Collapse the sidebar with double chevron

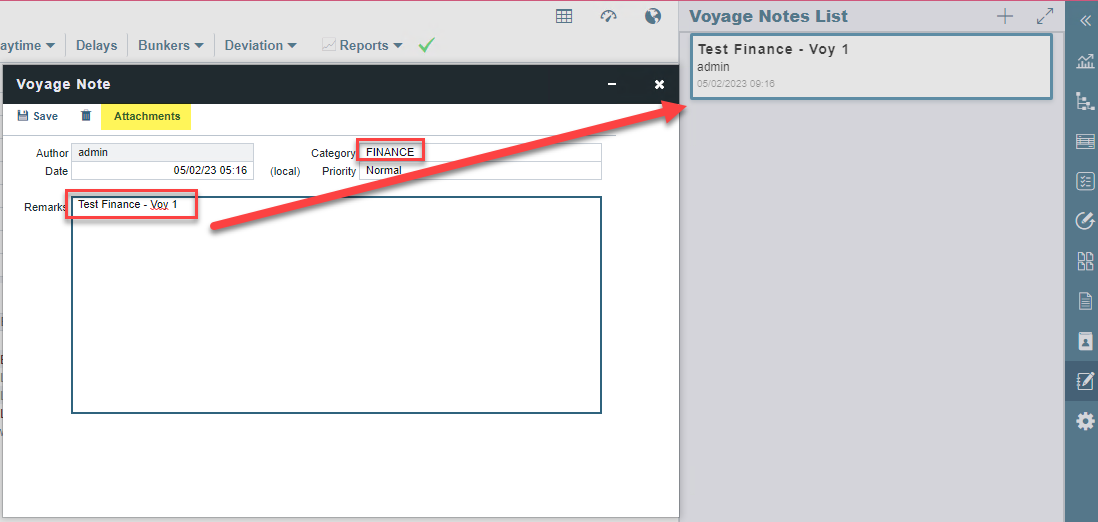tap(1085, 20)
